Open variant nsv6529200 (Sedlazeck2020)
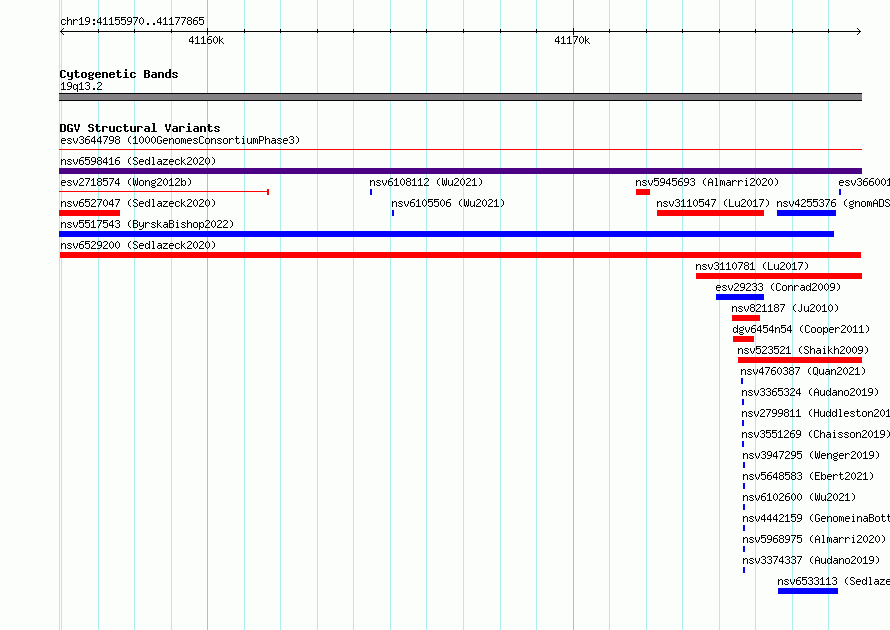The width and height of the screenshot is (890, 630). coord(138,245)
